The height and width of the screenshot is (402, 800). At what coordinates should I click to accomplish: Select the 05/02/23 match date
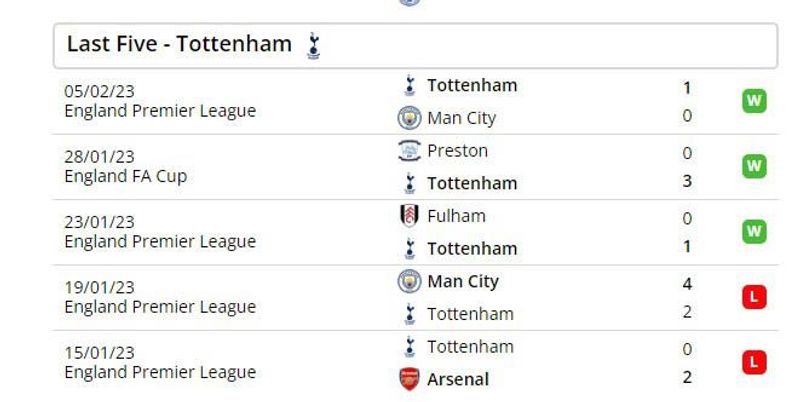coord(99,91)
